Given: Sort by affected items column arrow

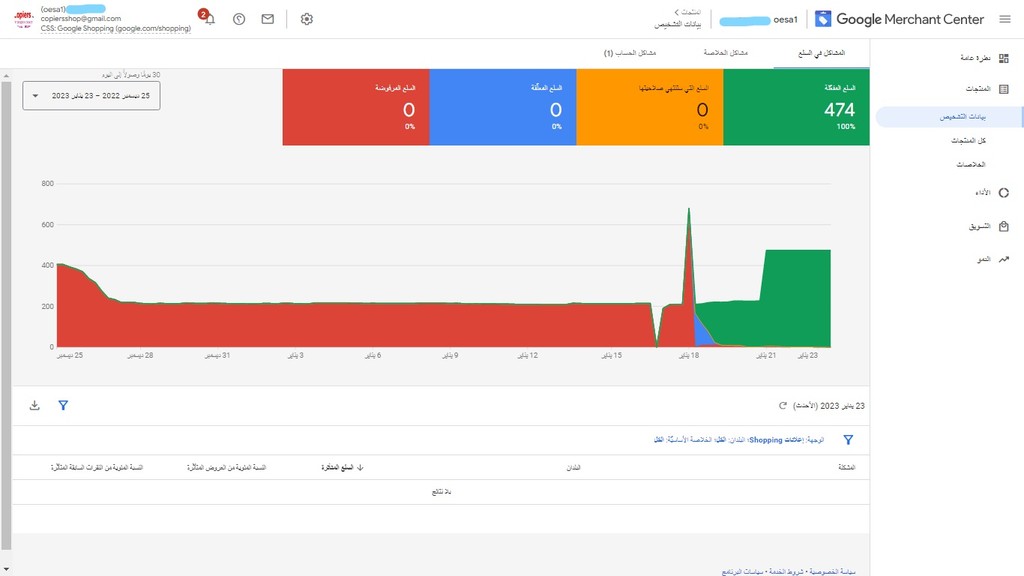Looking at the screenshot, I should (360, 468).
